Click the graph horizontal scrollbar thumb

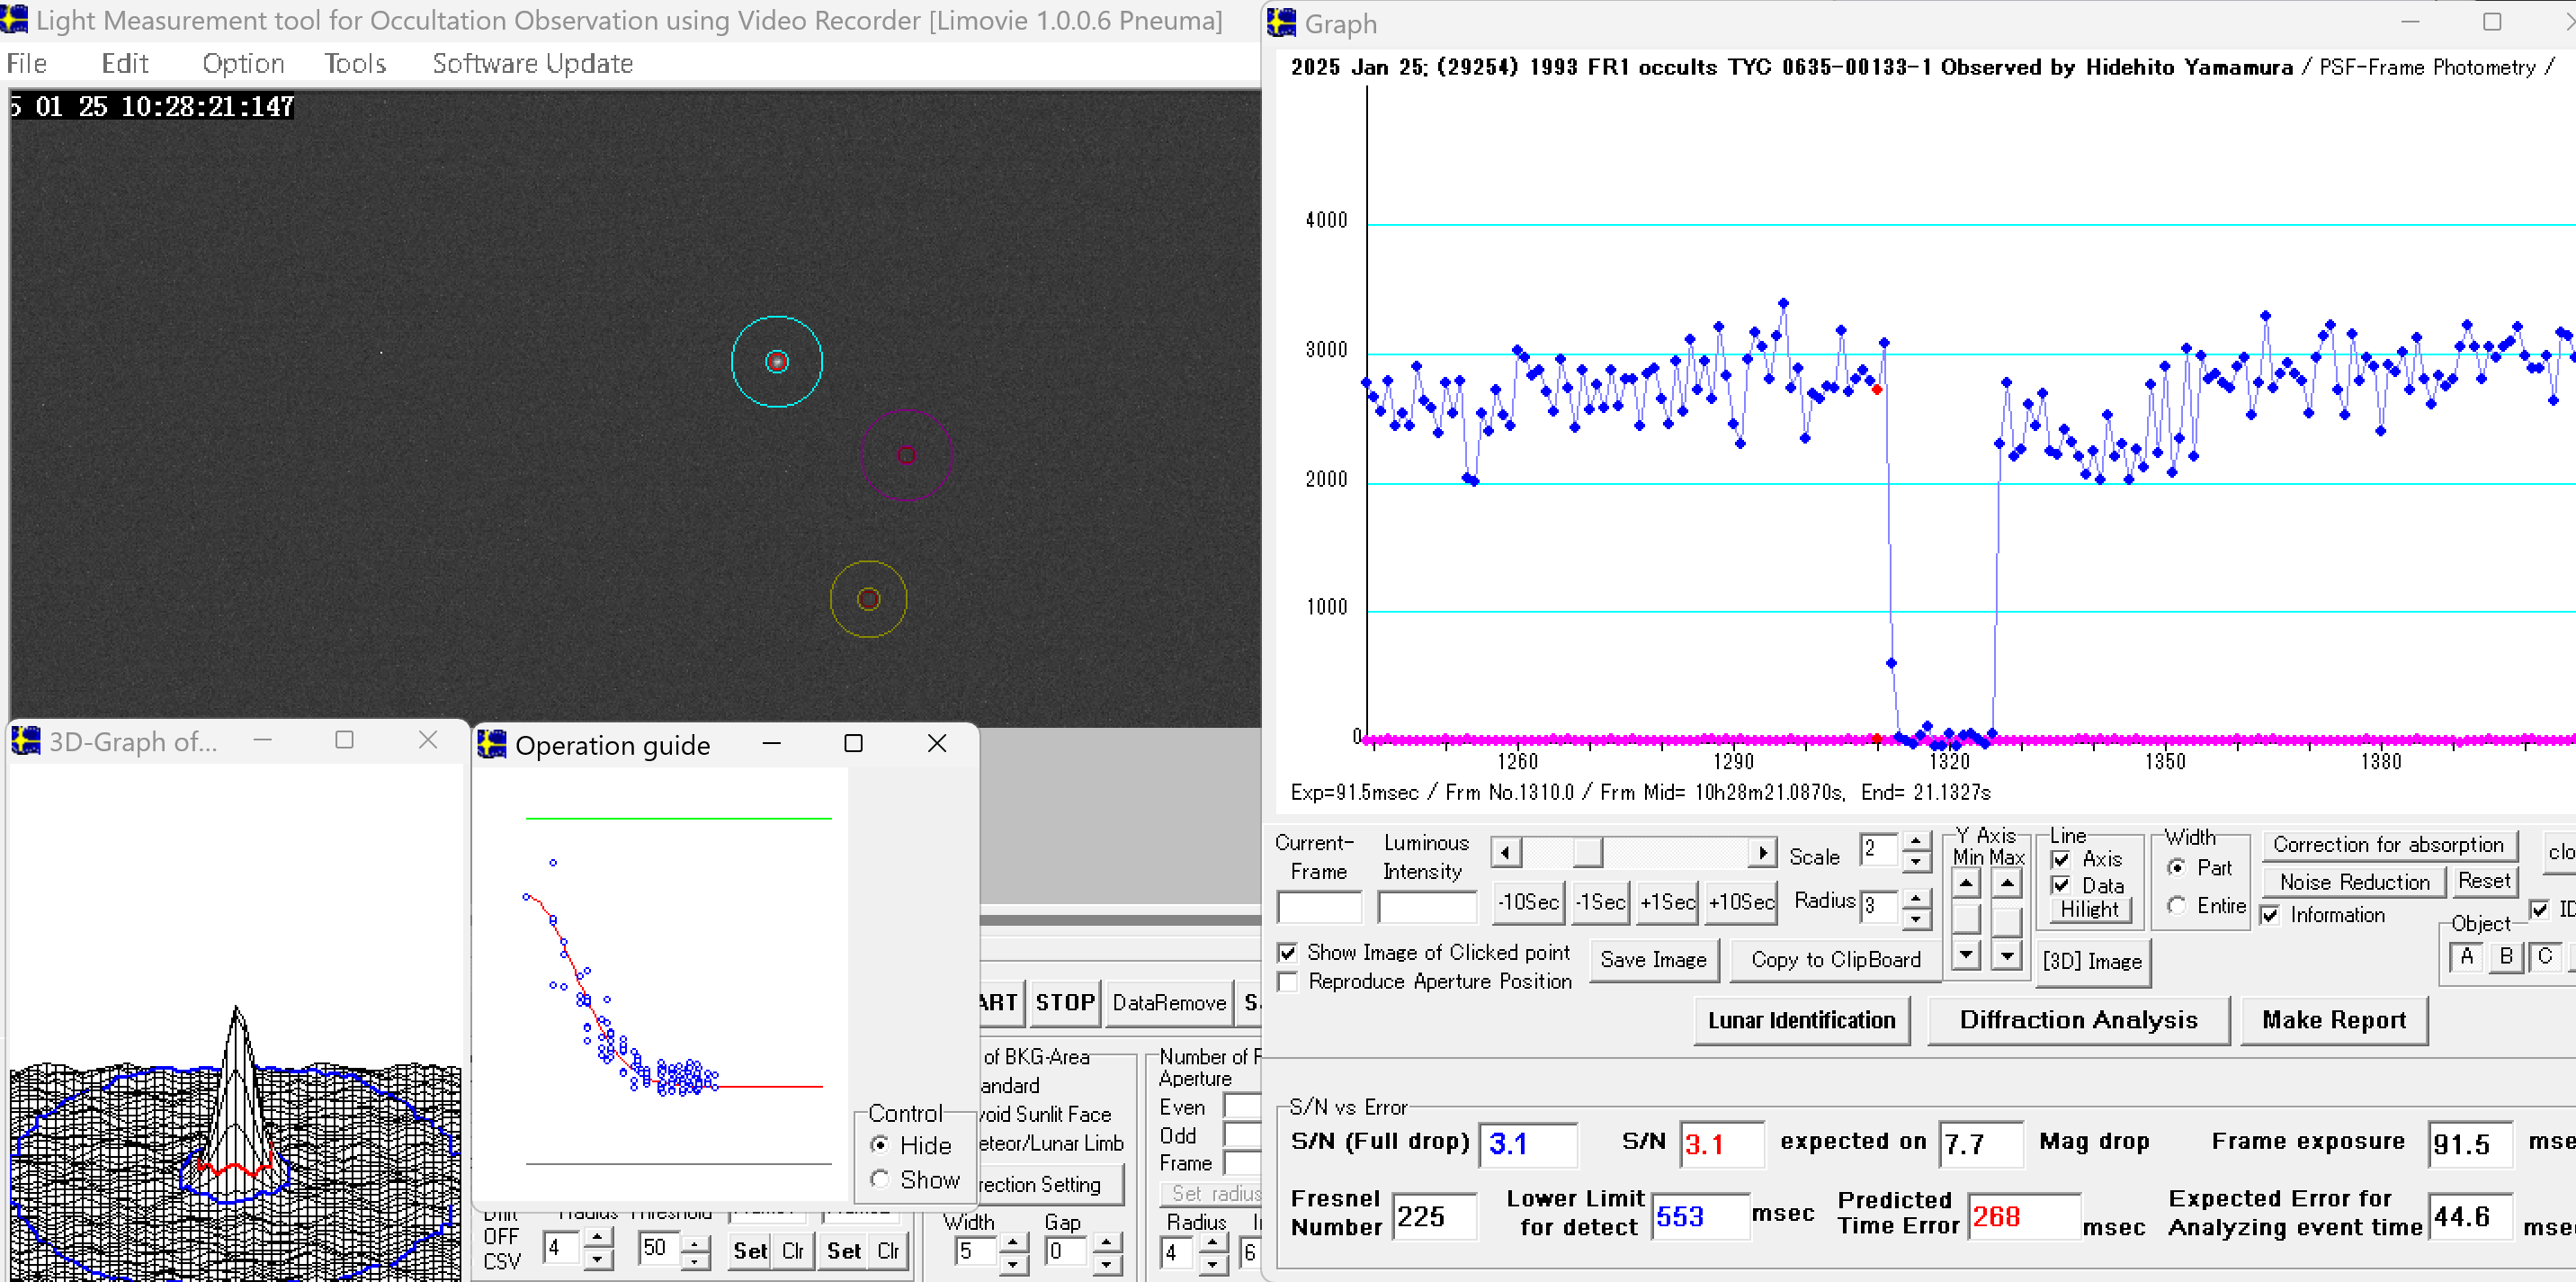tap(1587, 853)
